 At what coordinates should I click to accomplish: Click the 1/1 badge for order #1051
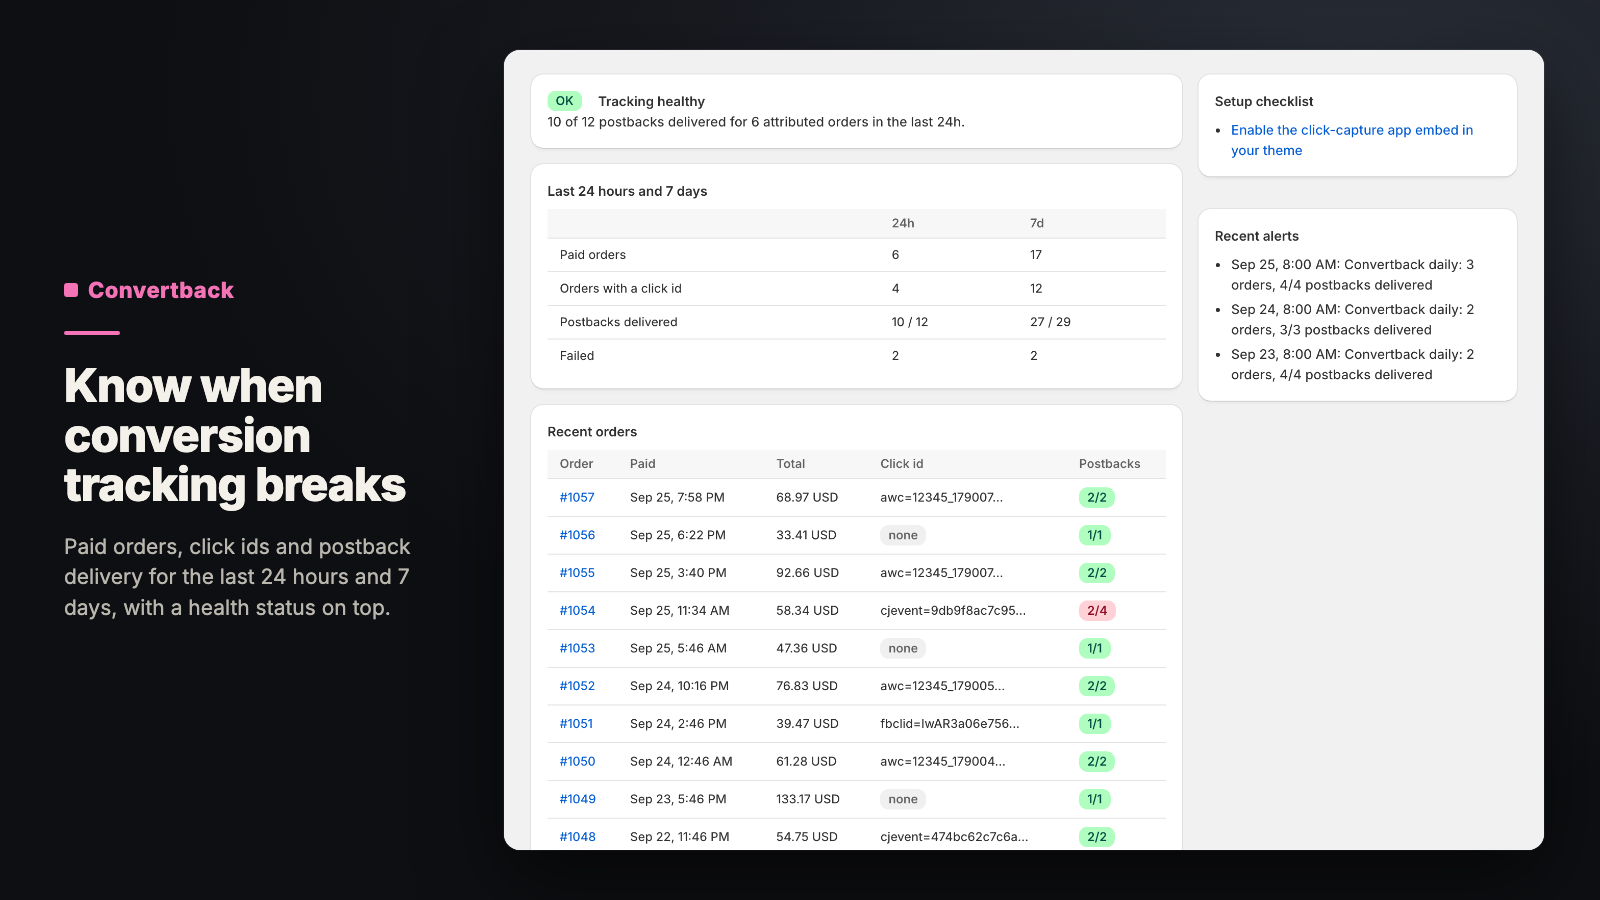(x=1095, y=723)
